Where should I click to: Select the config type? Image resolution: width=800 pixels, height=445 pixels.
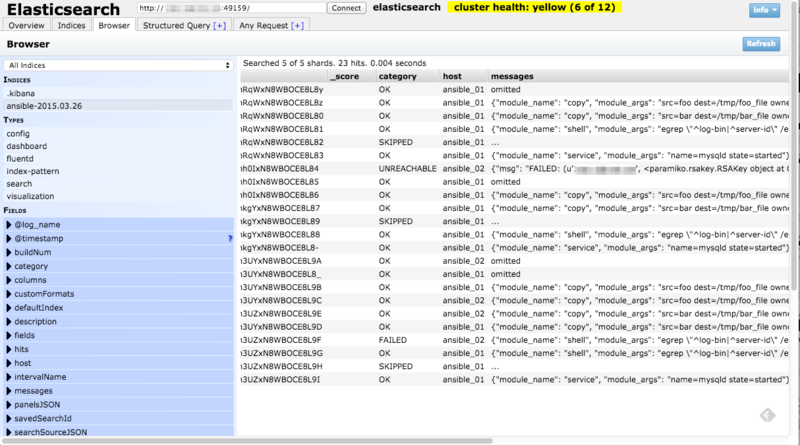118,133
